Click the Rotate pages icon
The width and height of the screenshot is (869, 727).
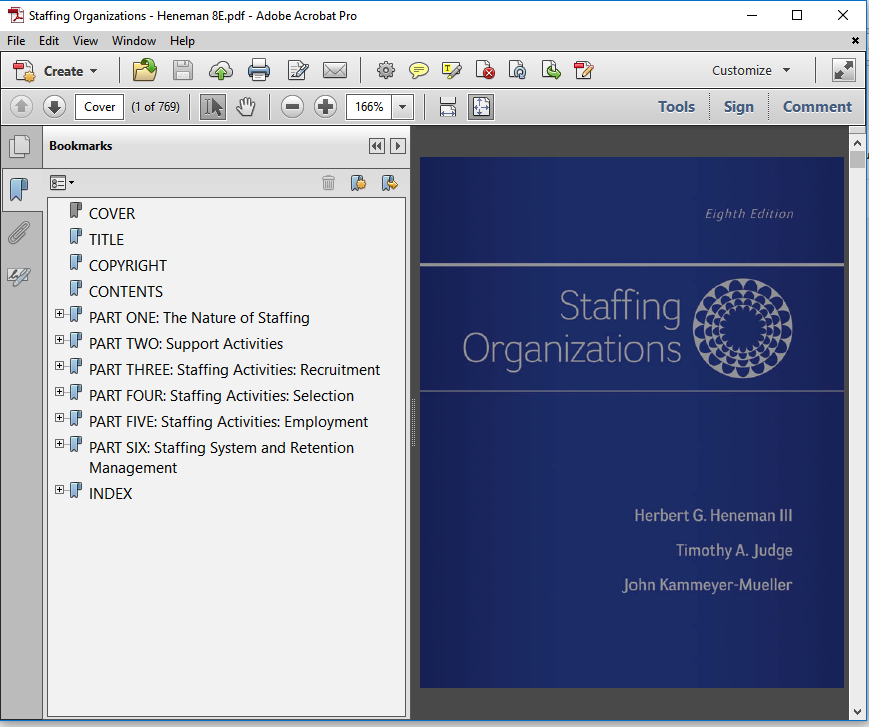coord(517,70)
